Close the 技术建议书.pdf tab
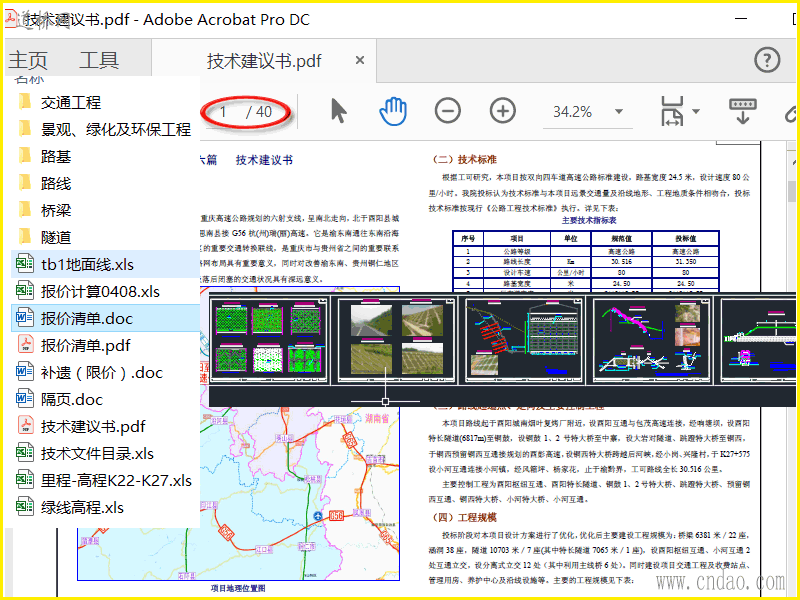 (x=360, y=60)
